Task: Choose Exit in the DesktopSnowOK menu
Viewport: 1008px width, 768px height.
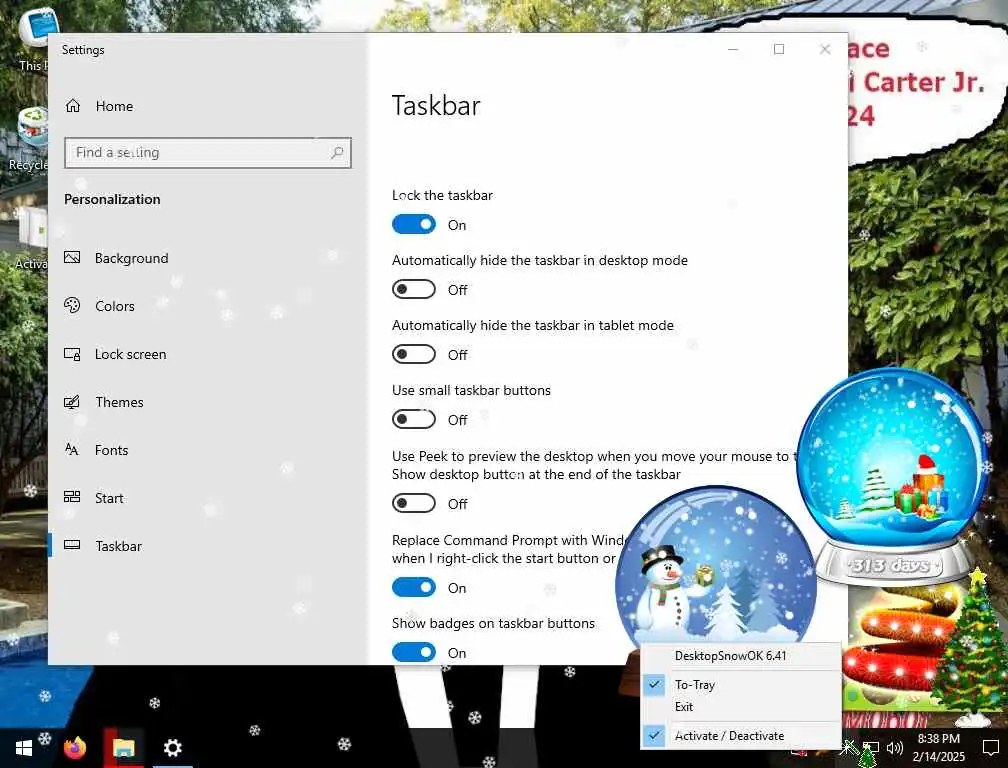Action: click(741, 707)
